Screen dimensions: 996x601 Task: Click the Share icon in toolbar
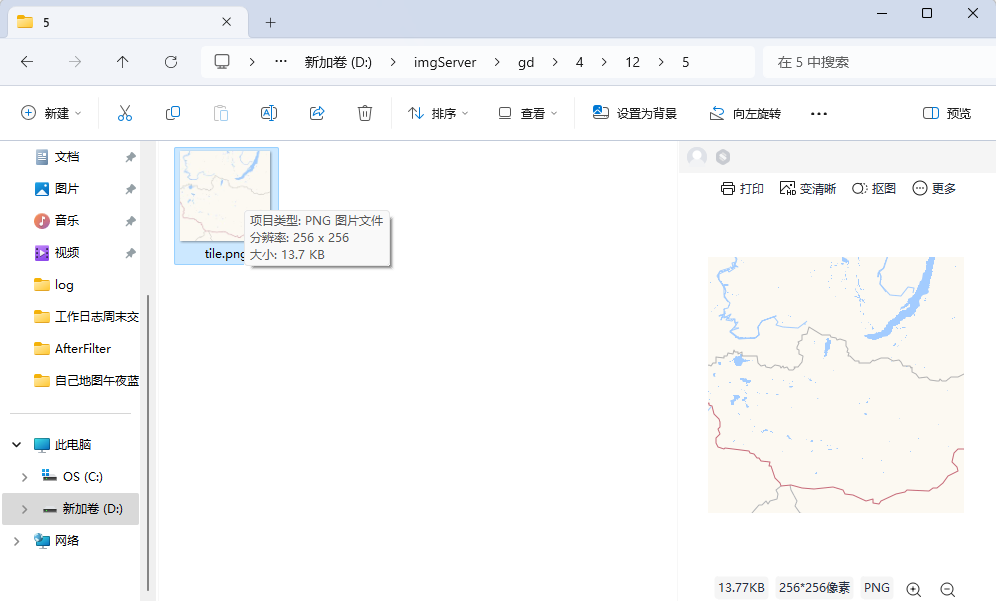pyautogui.click(x=317, y=113)
